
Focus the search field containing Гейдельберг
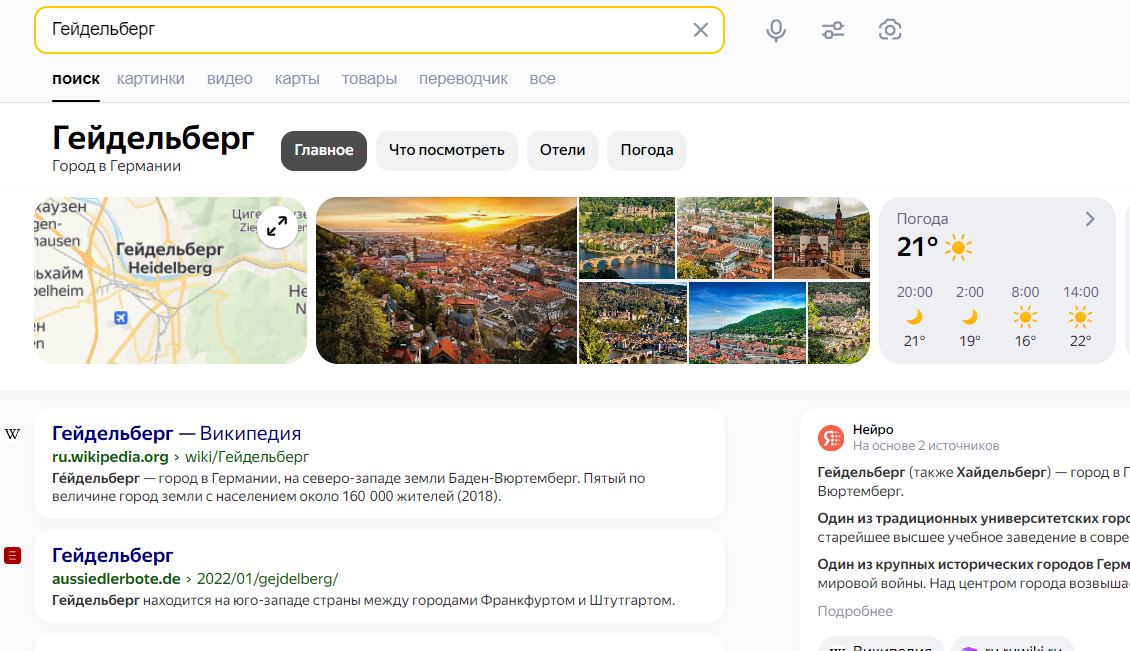360,30
